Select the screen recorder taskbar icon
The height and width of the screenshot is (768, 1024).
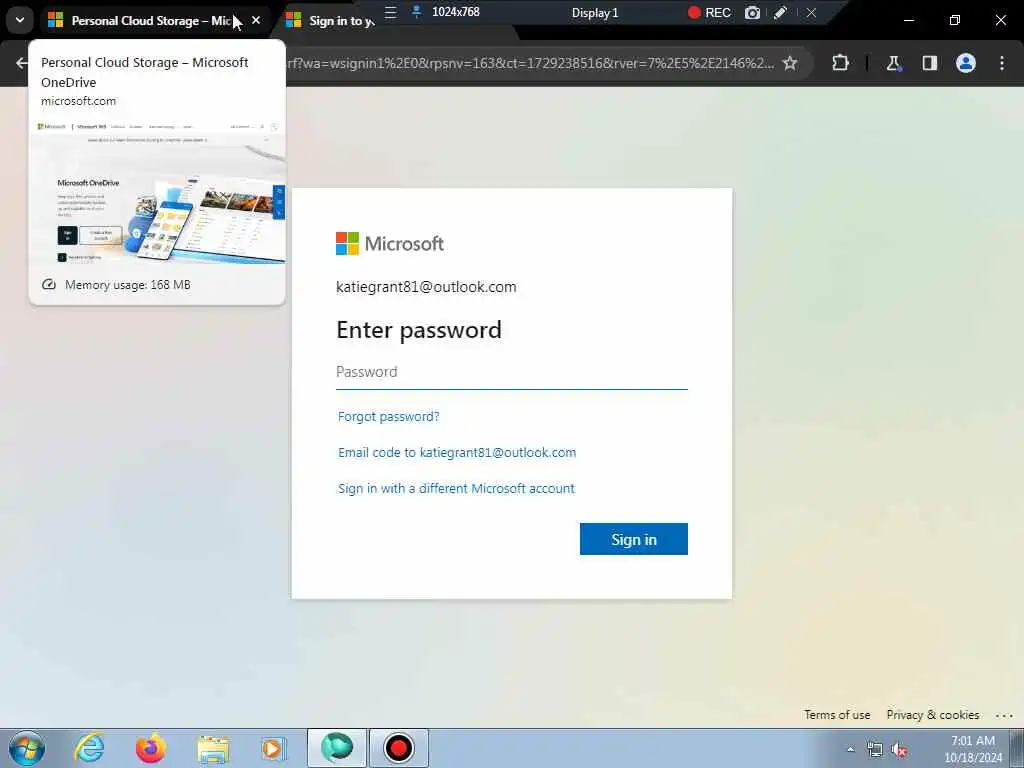tap(398, 748)
